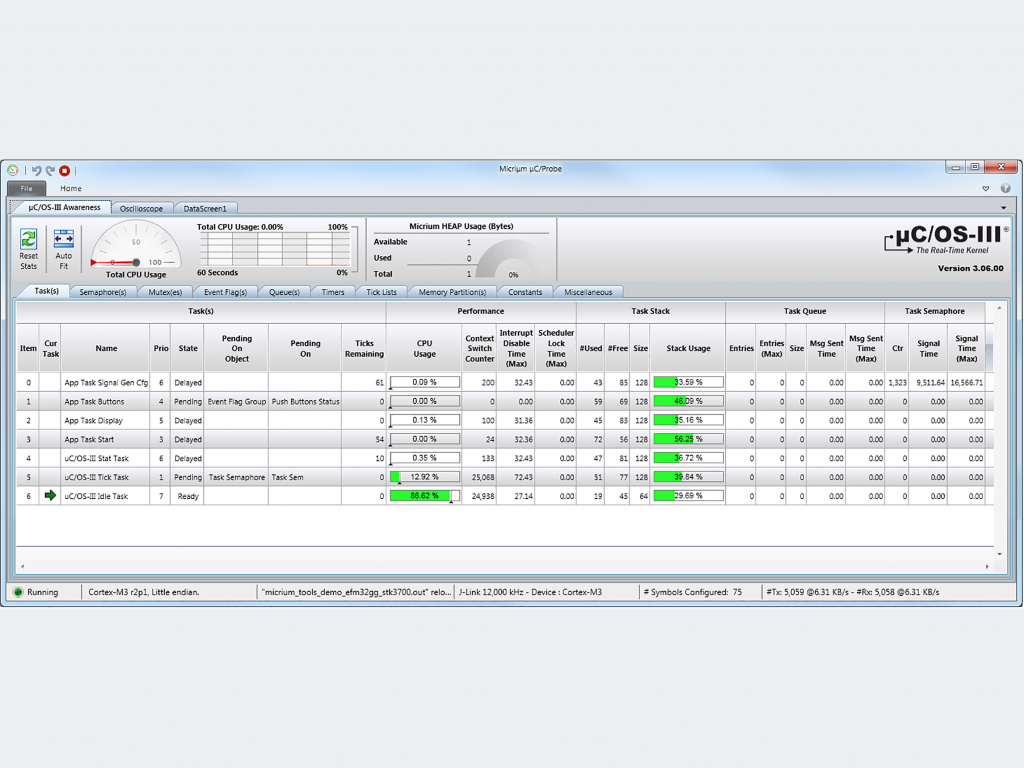Click the Context Switch Counter column header

[479, 348]
